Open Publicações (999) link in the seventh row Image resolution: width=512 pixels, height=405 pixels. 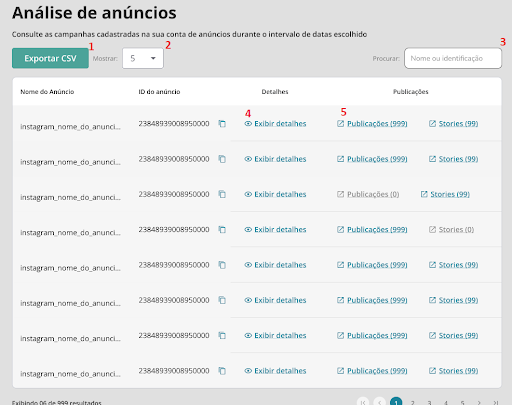coord(377,335)
